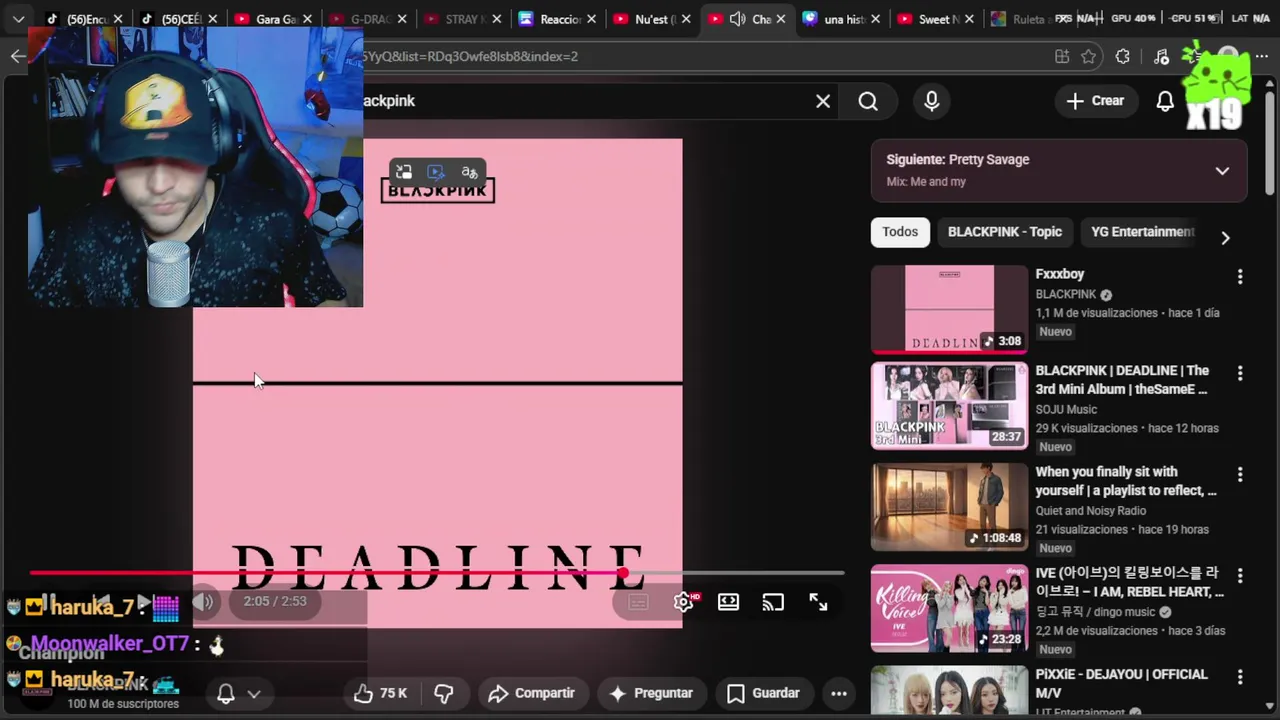
Task: Open the IVE Killing Voice thumbnail
Action: coord(949,608)
